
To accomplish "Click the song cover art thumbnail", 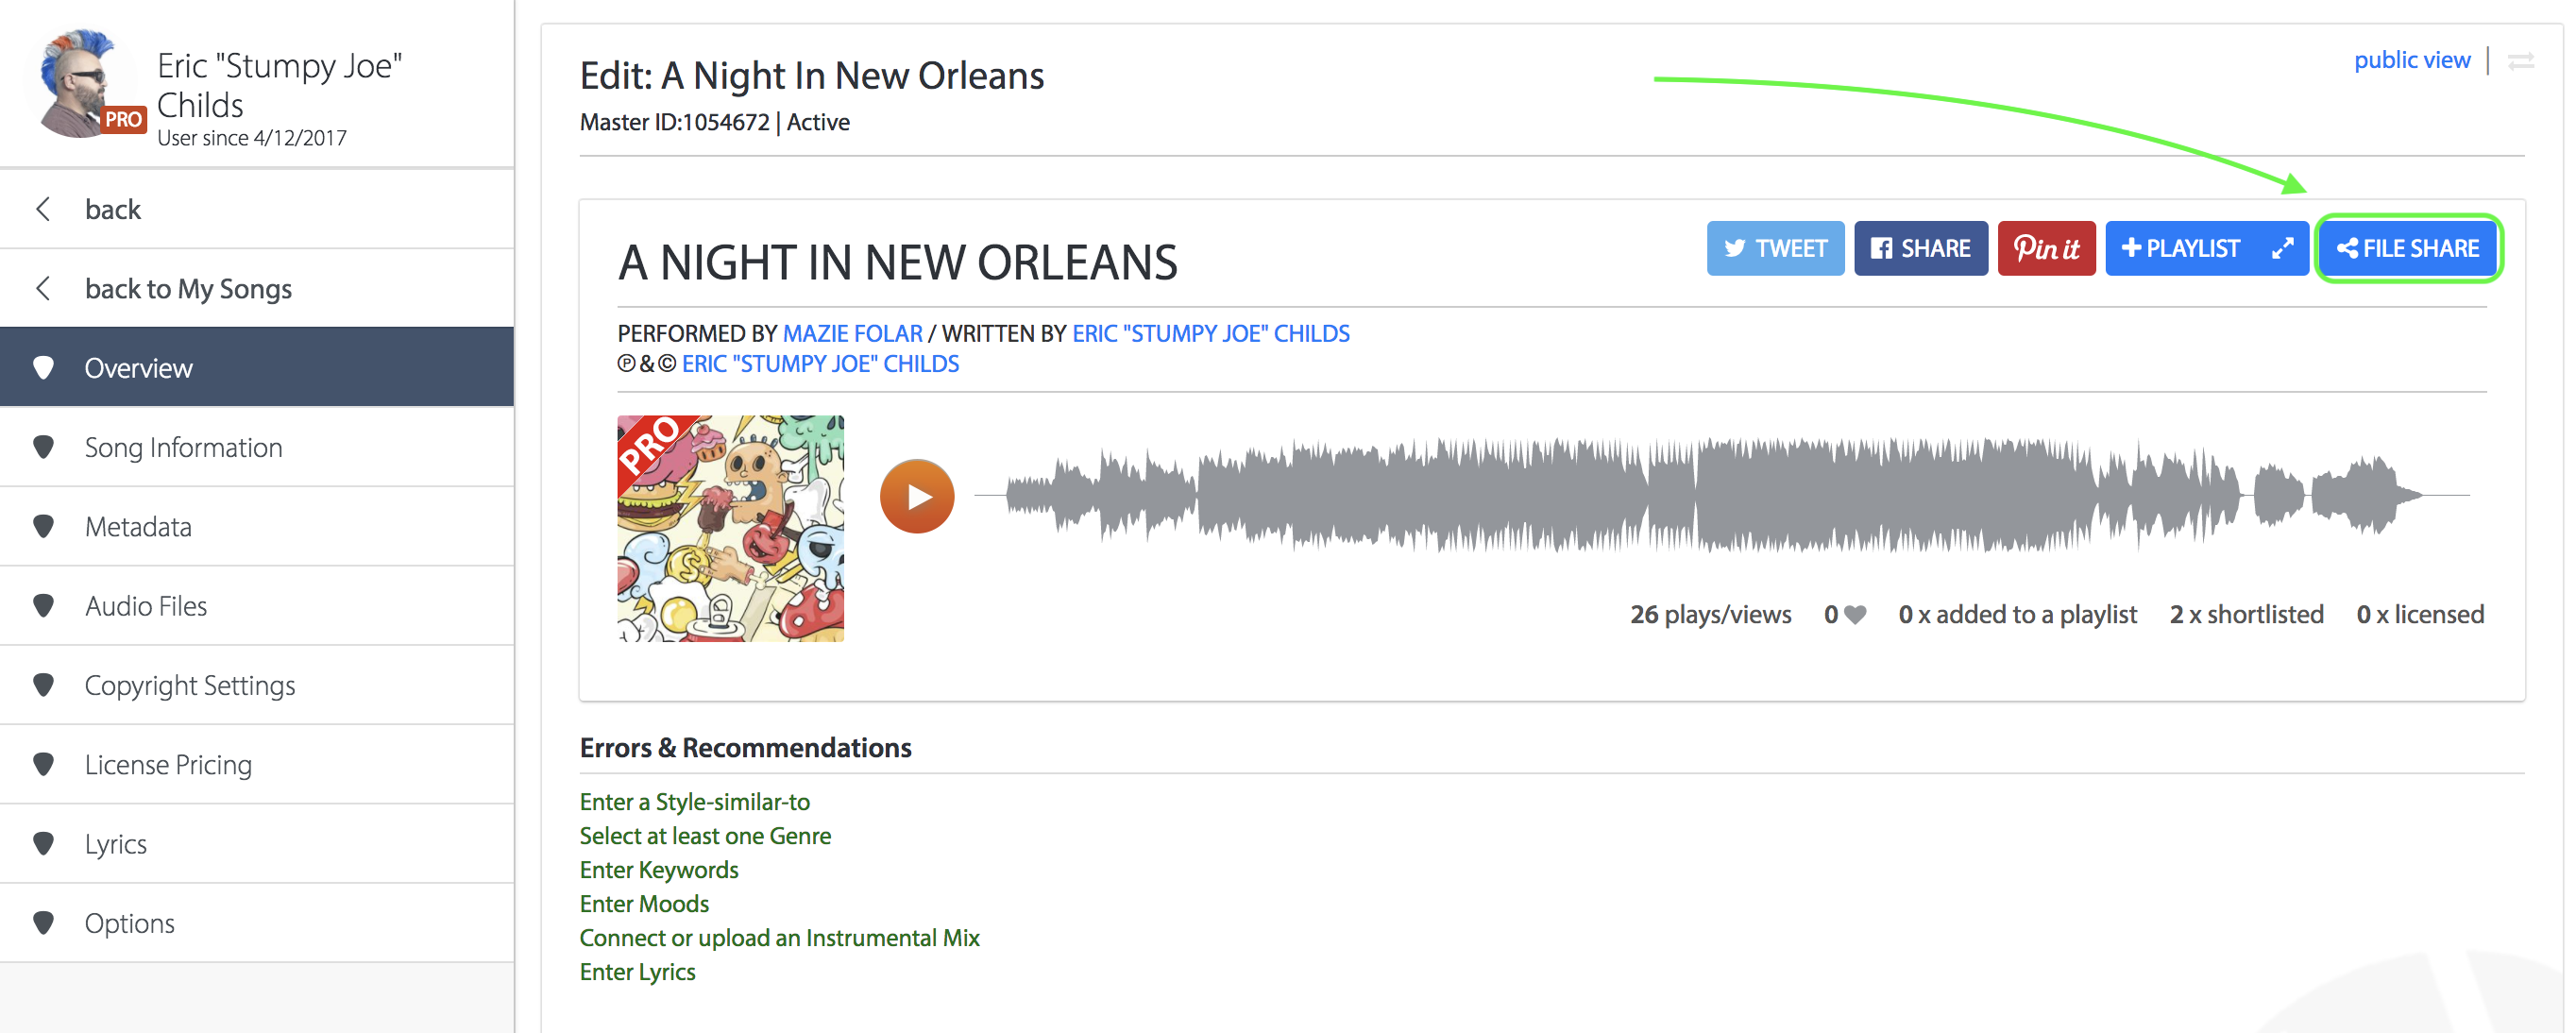I will tap(730, 528).
